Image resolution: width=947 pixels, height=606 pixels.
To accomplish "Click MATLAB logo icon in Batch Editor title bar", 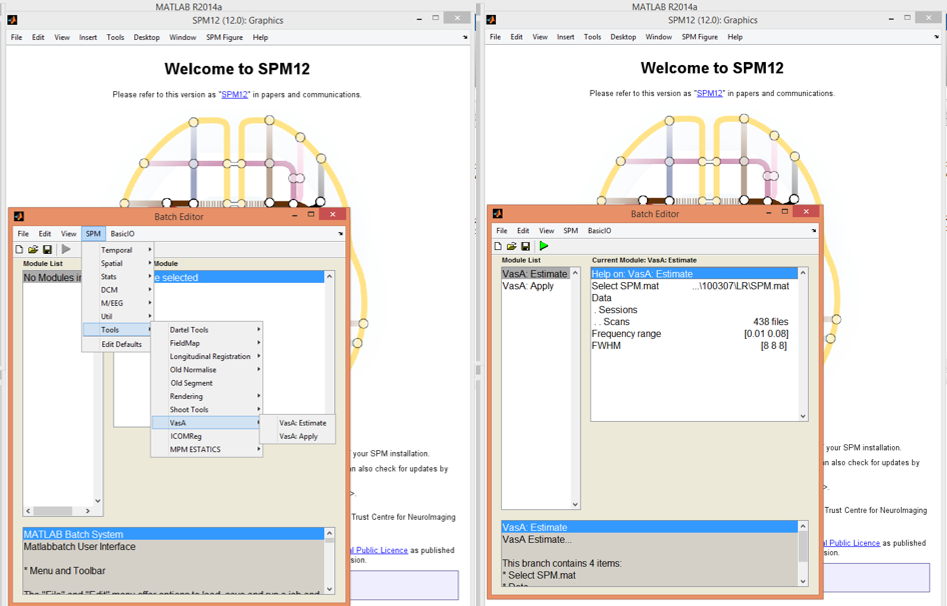I will click(x=18, y=215).
